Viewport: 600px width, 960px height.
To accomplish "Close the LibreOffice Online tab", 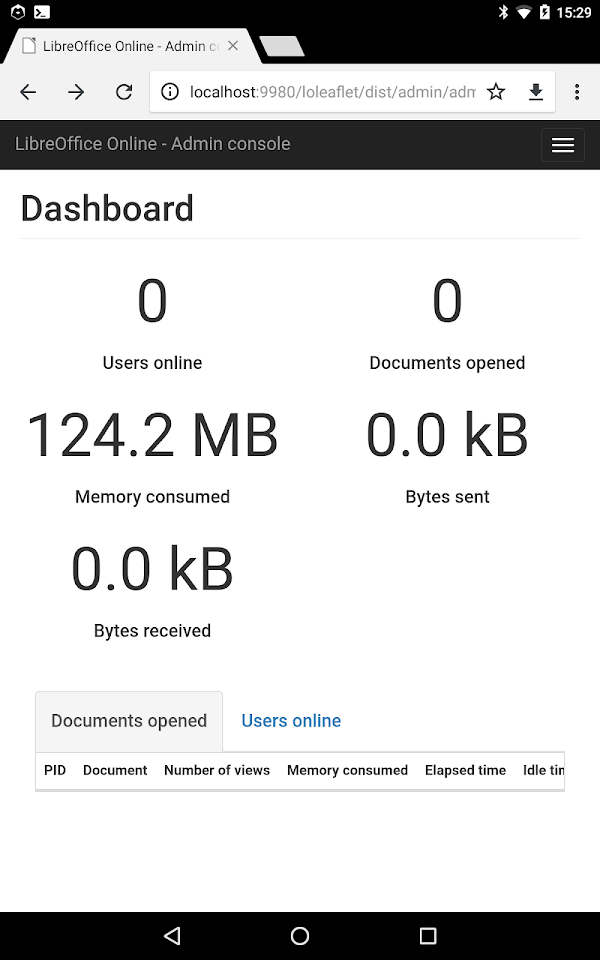I will point(233,46).
